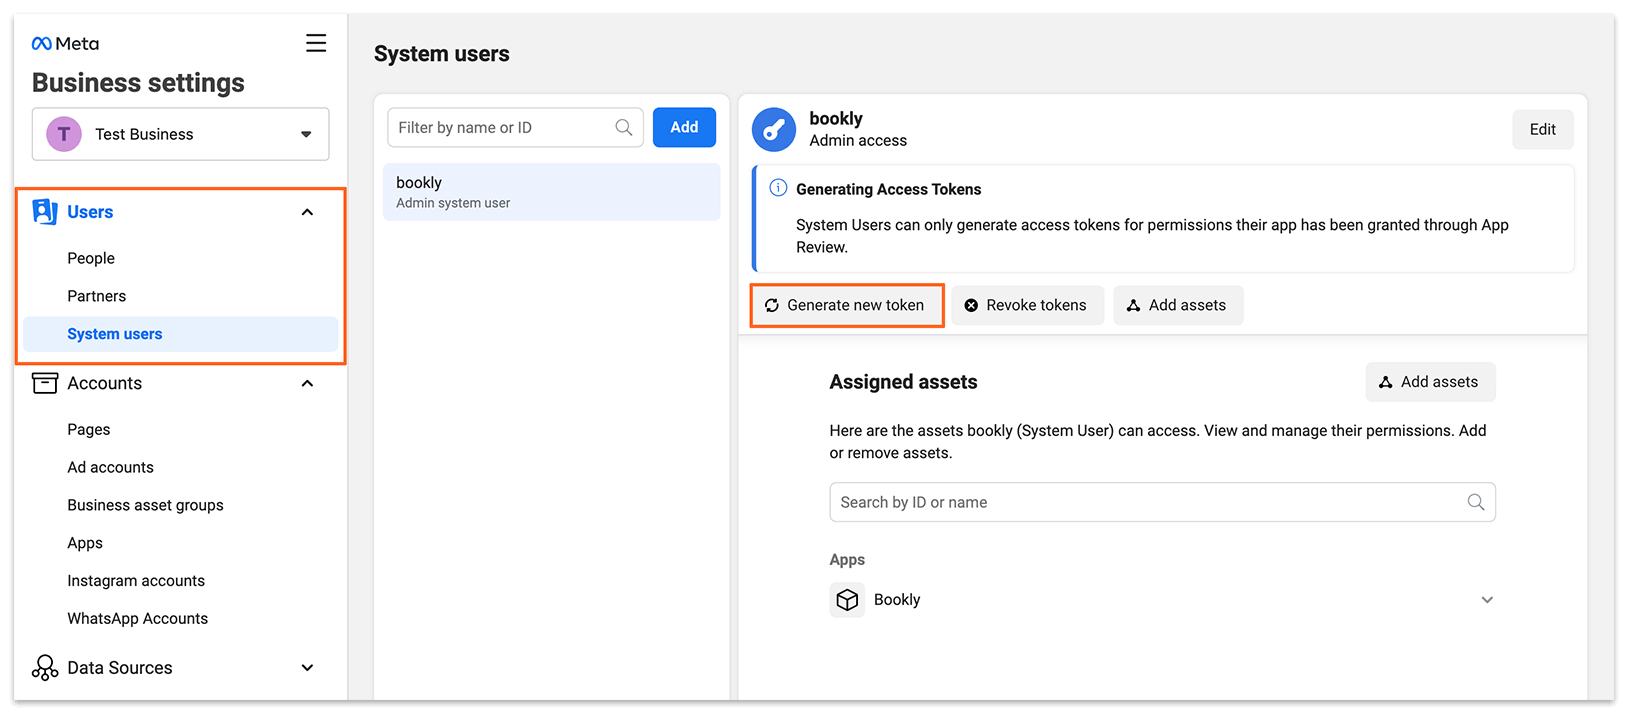Focus the Filter by name or ID field

coord(515,127)
